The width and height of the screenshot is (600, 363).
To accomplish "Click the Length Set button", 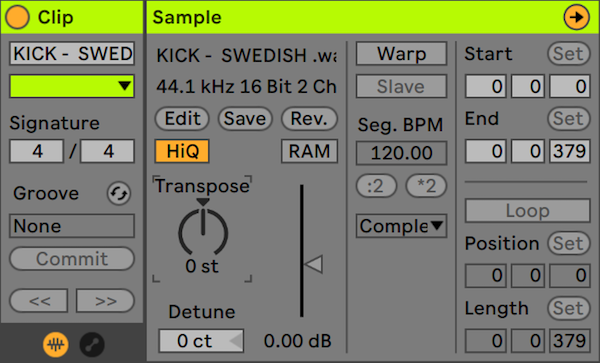I will (569, 308).
